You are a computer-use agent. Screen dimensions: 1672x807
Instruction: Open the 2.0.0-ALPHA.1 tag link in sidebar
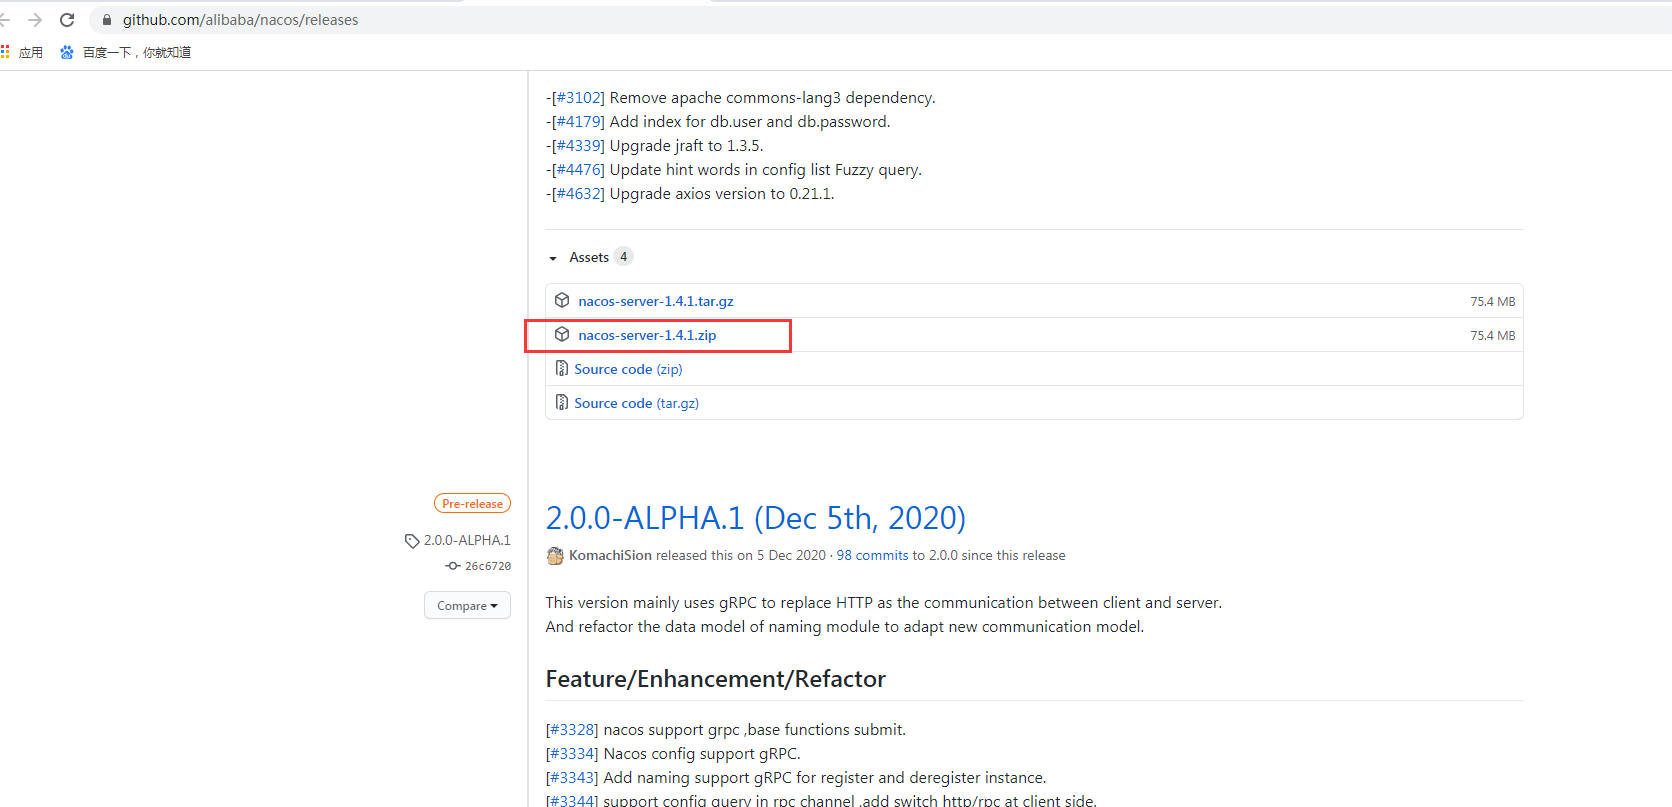point(467,540)
